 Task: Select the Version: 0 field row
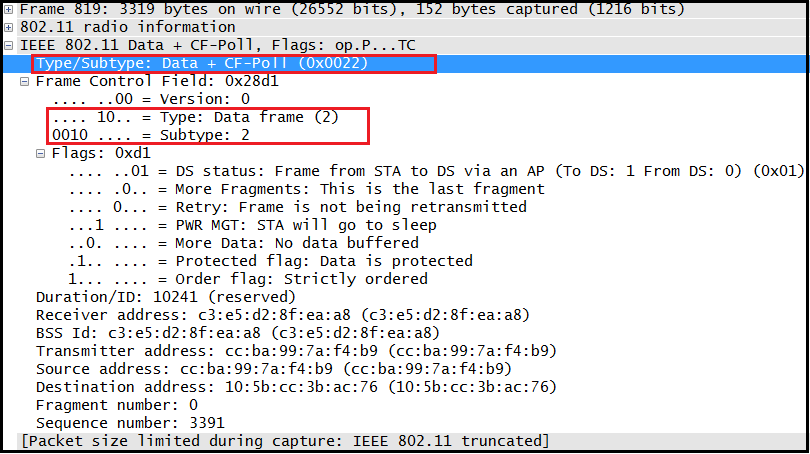[150, 99]
